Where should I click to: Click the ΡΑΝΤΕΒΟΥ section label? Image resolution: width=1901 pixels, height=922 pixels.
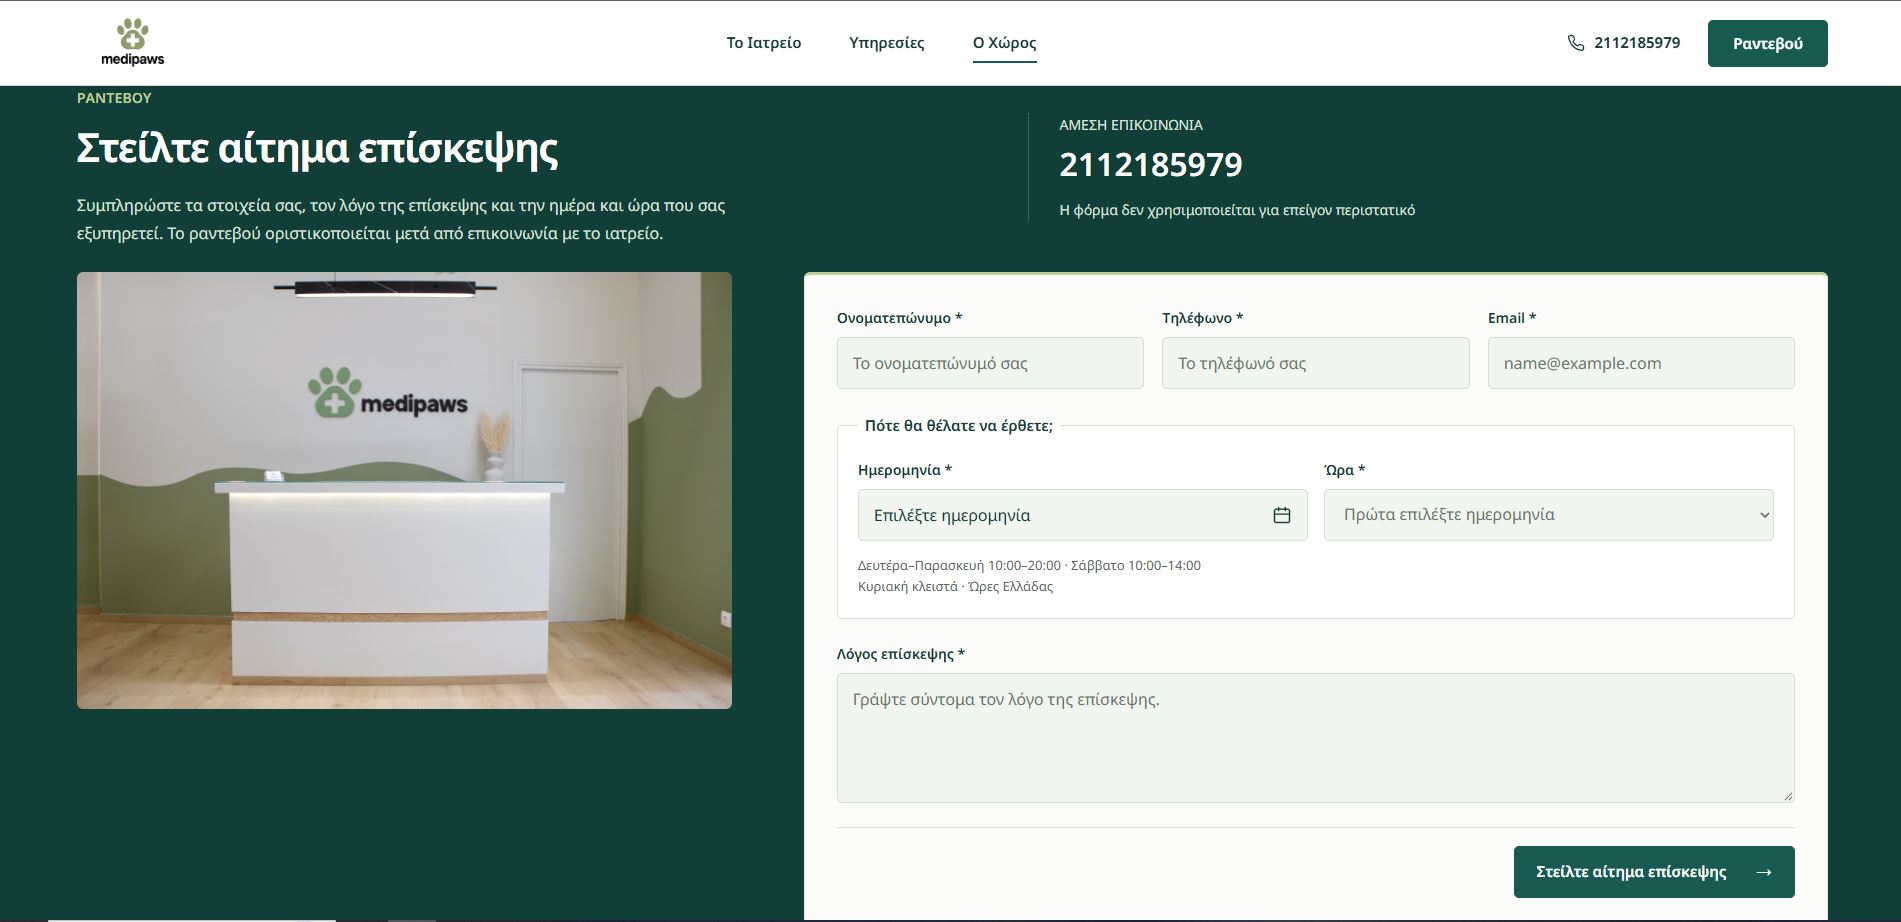pyautogui.click(x=114, y=98)
